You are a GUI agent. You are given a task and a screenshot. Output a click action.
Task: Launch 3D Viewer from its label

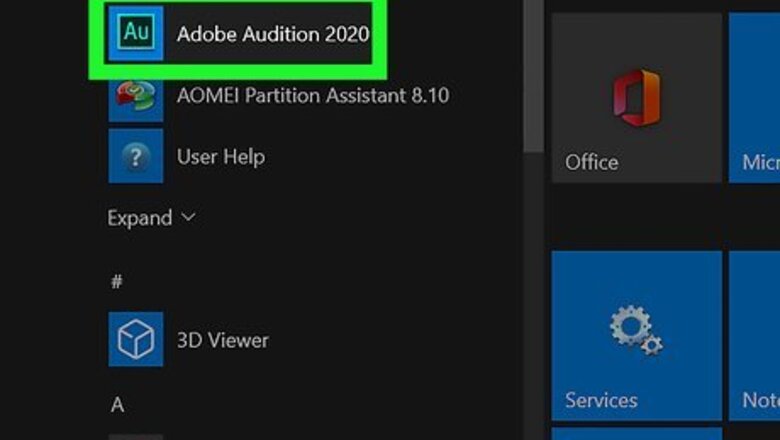[x=223, y=340]
